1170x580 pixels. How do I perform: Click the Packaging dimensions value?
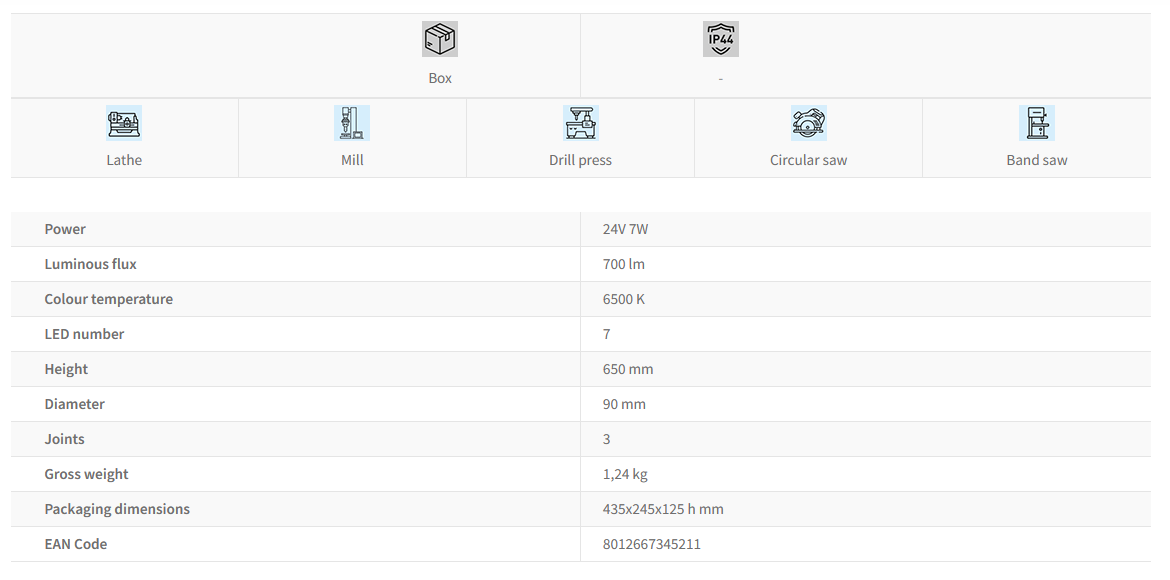coord(663,509)
